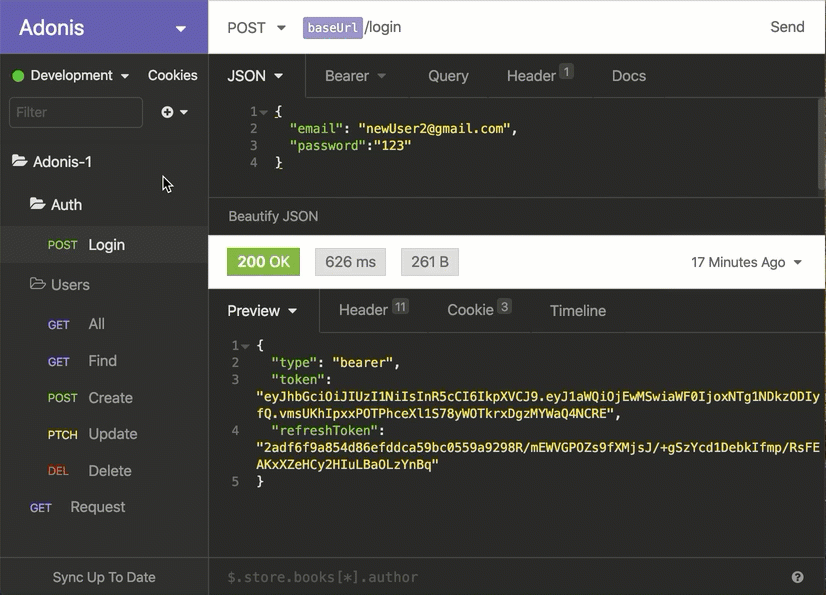Open the Docs tab
The height and width of the screenshot is (595, 826).
[x=628, y=75]
